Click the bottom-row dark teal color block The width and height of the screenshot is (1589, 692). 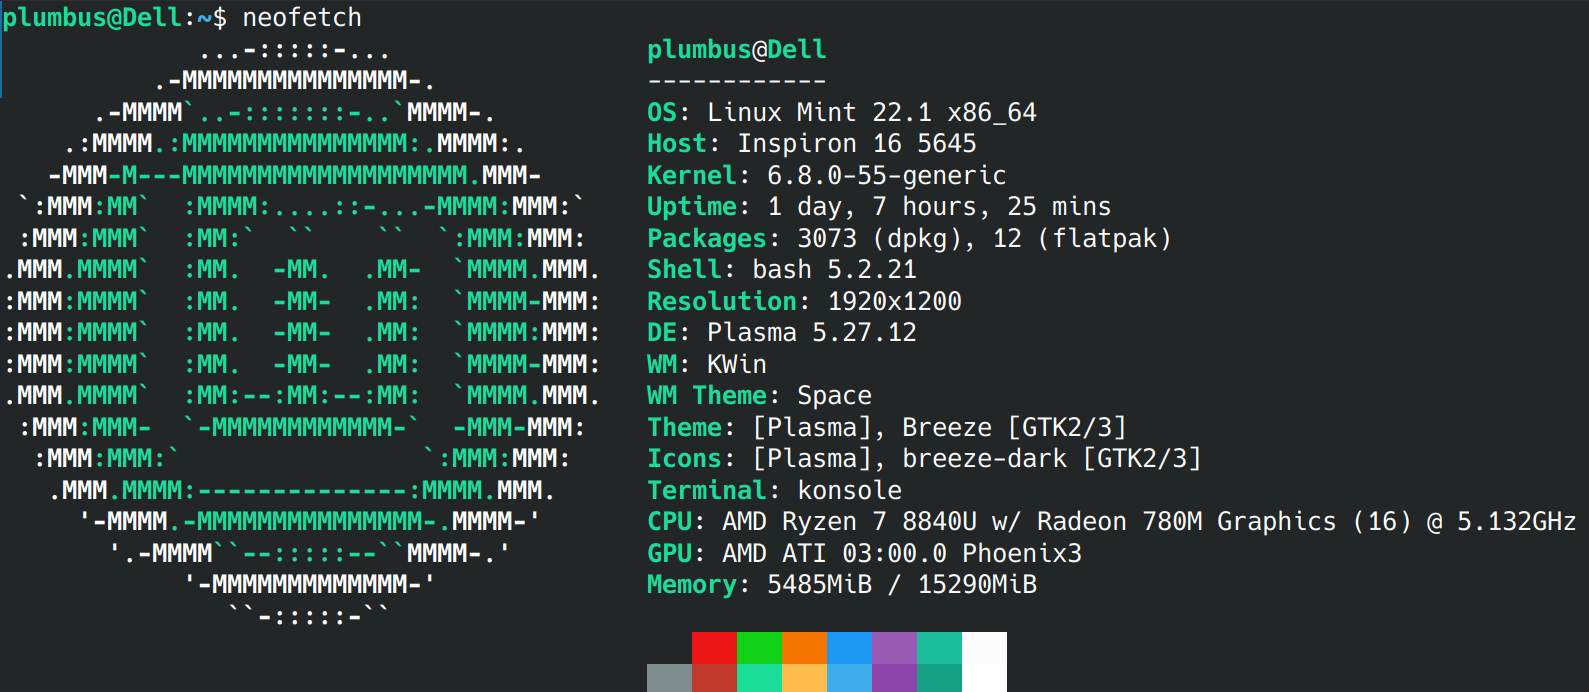click(939, 678)
